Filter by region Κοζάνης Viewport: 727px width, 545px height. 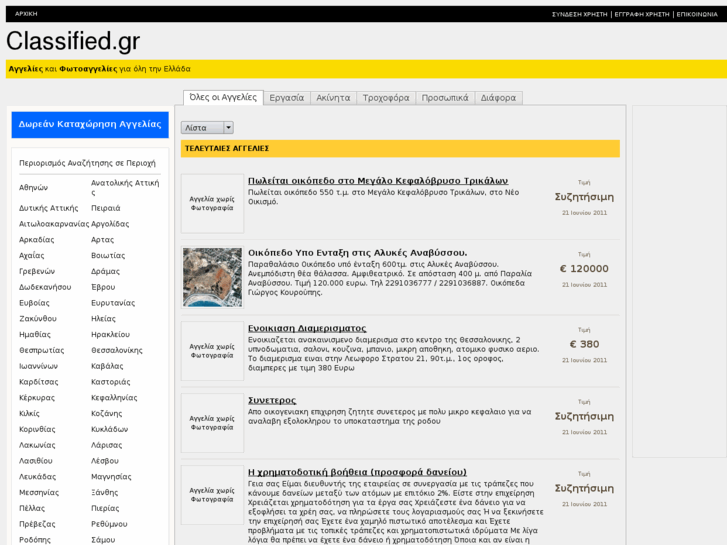pos(107,413)
